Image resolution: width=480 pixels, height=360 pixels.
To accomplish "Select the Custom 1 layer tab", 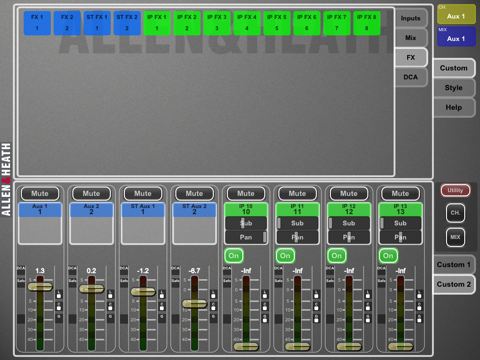I will (454, 265).
